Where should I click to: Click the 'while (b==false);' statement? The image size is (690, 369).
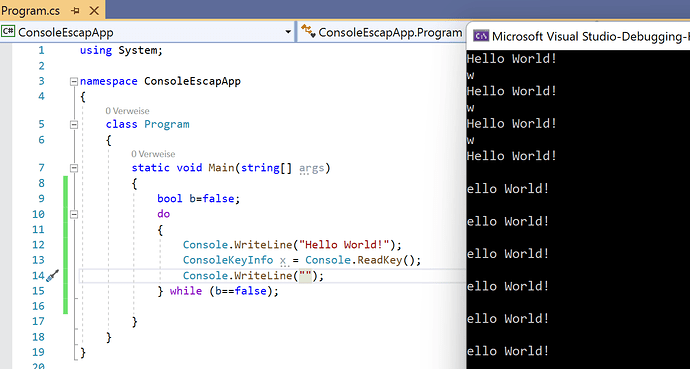point(224,291)
